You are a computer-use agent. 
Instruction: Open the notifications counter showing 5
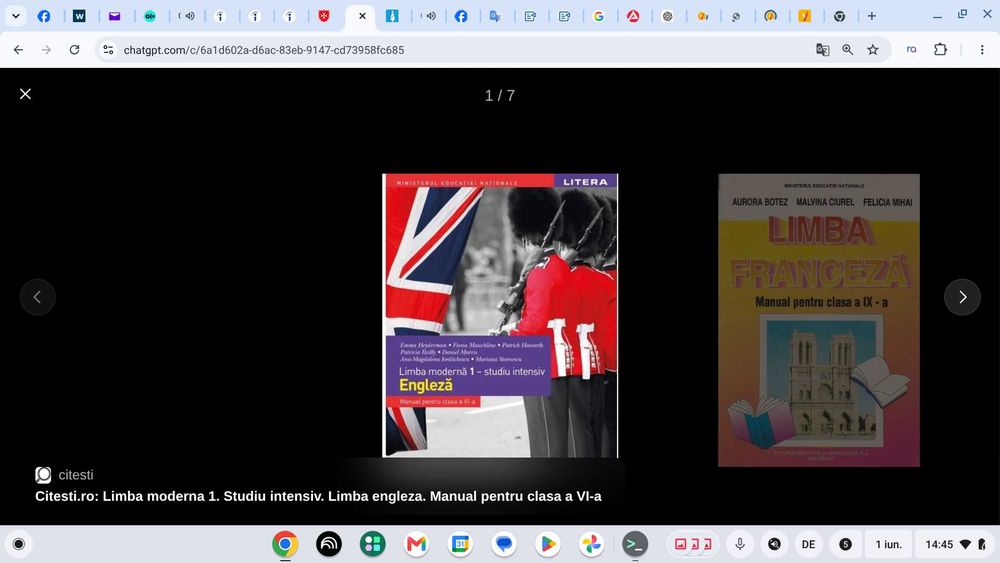[845, 544]
